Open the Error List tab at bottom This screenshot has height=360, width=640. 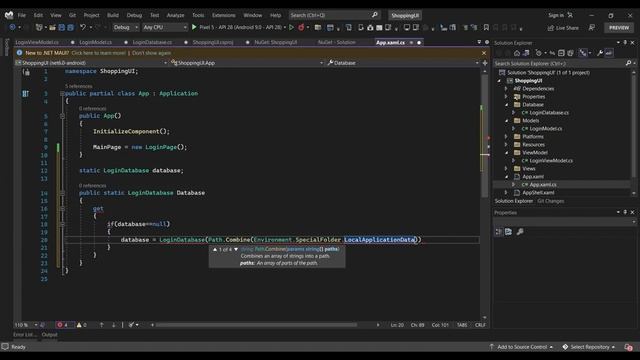pos(24,335)
